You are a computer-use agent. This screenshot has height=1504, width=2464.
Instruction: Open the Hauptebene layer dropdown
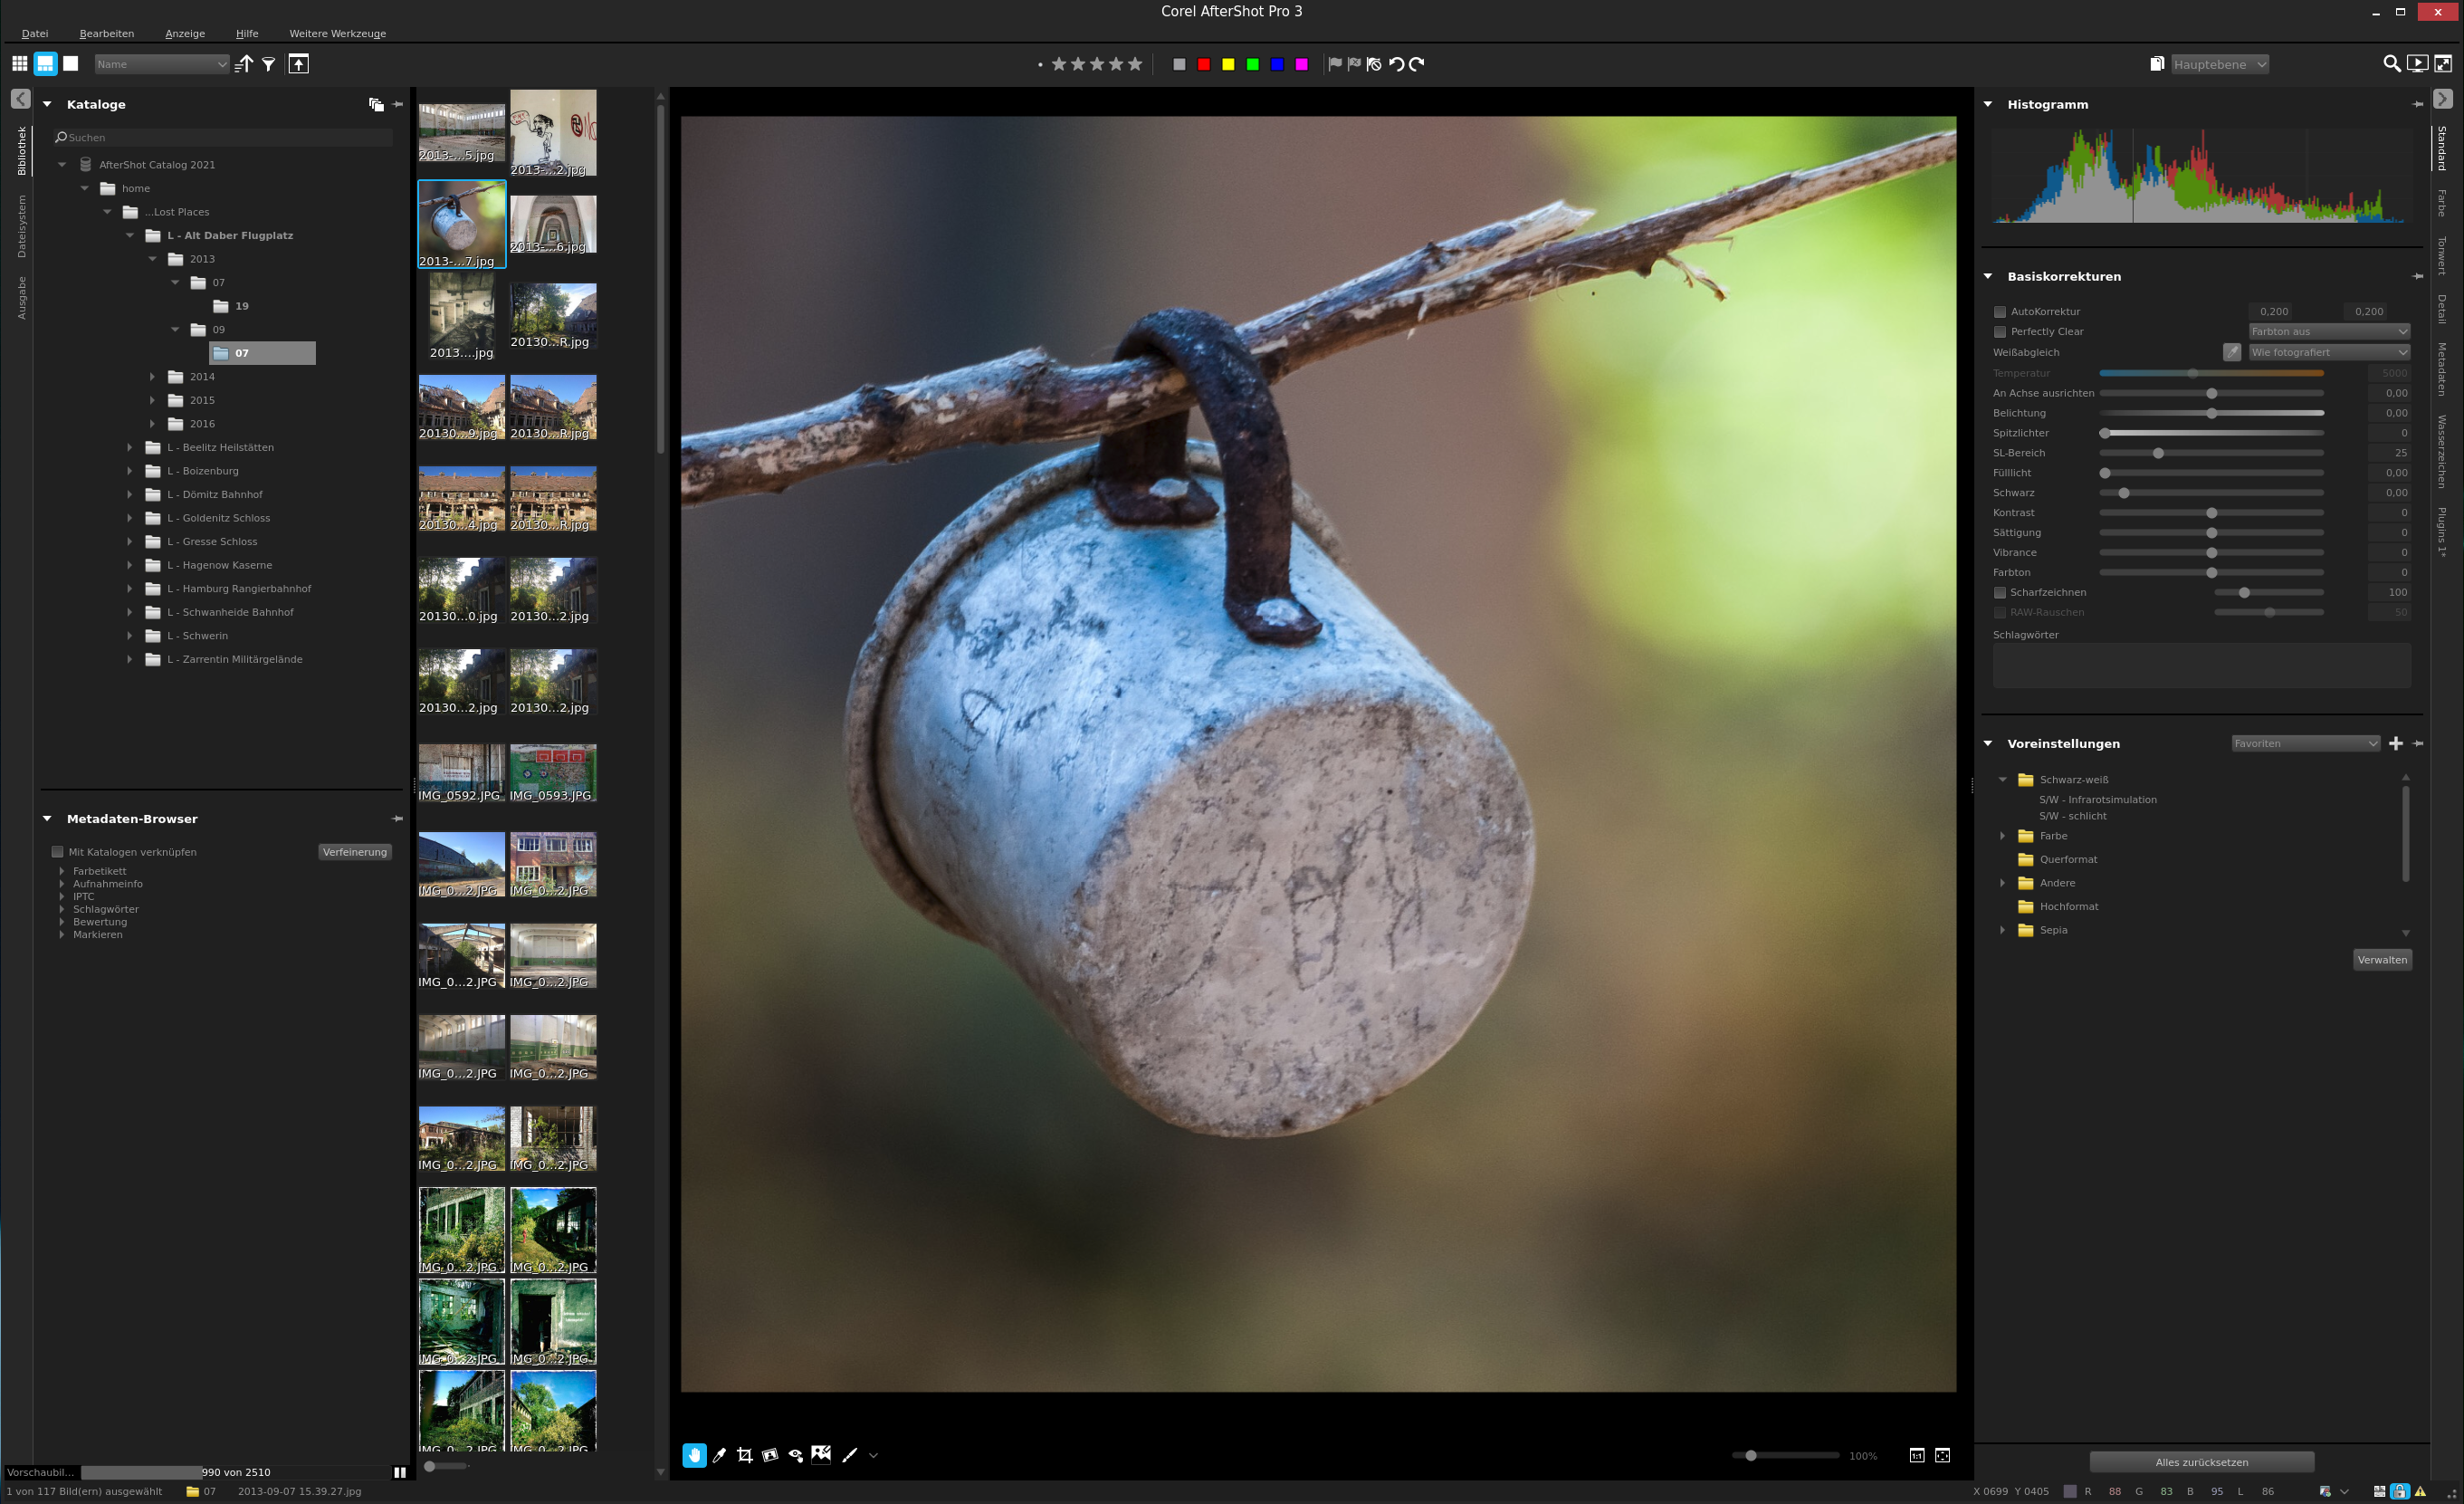[2219, 64]
